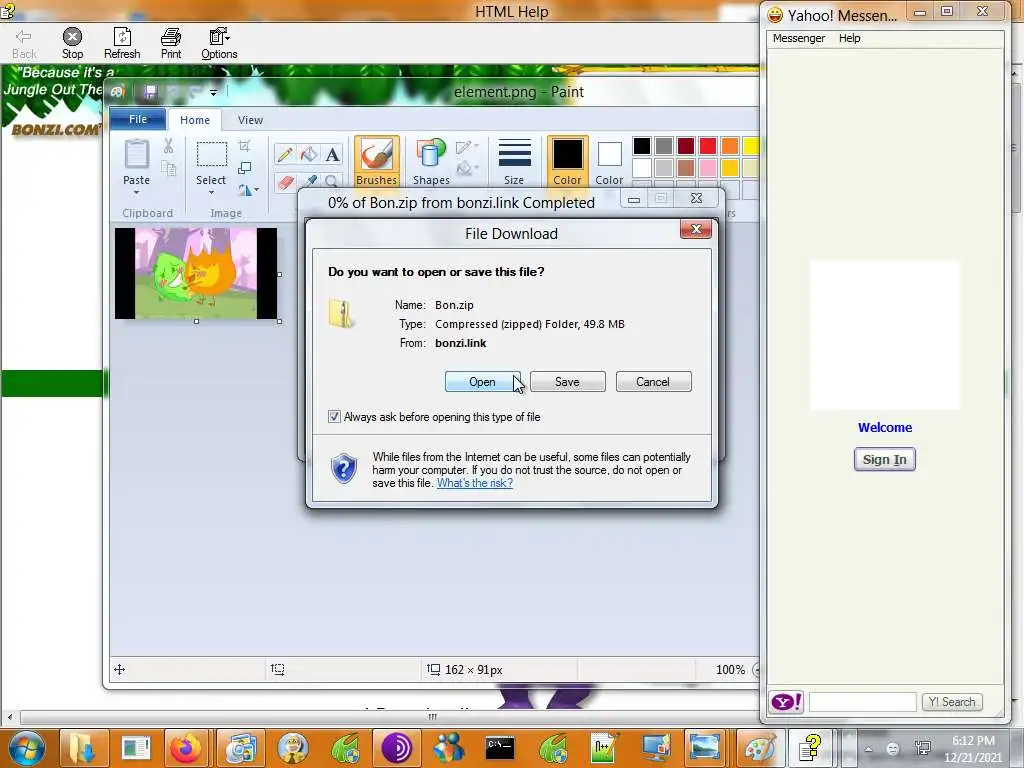Open the Windows Start button
Viewport: 1024px width, 768px height.
[x=27, y=748]
